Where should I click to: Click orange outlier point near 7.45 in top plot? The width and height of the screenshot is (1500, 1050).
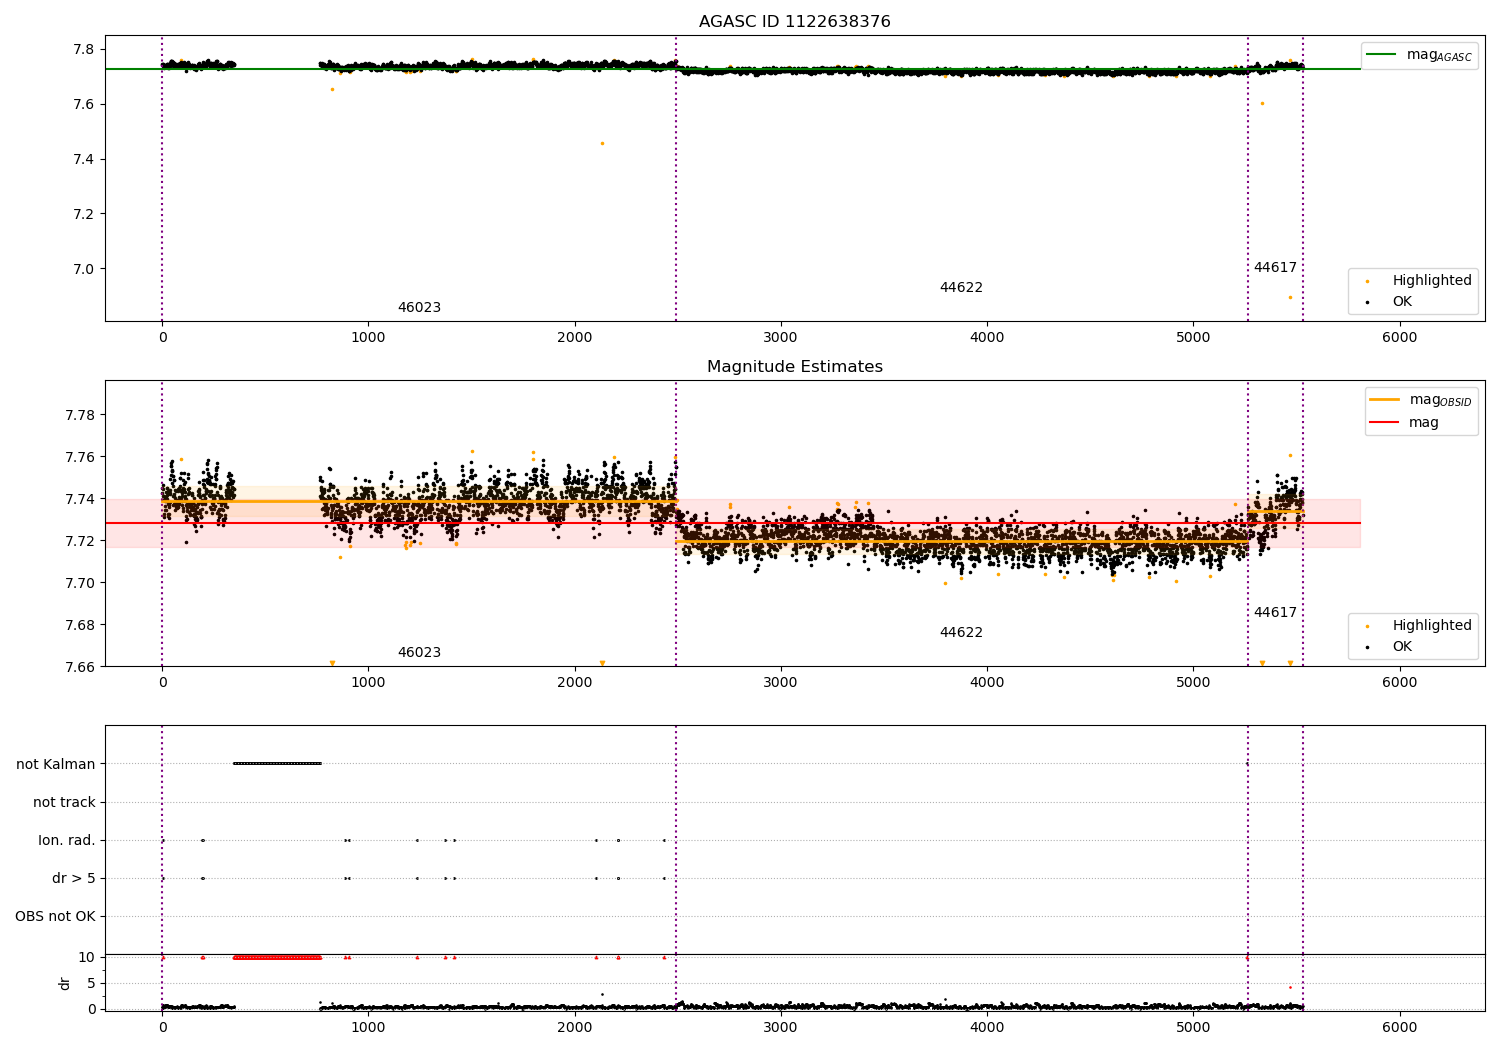[602, 143]
